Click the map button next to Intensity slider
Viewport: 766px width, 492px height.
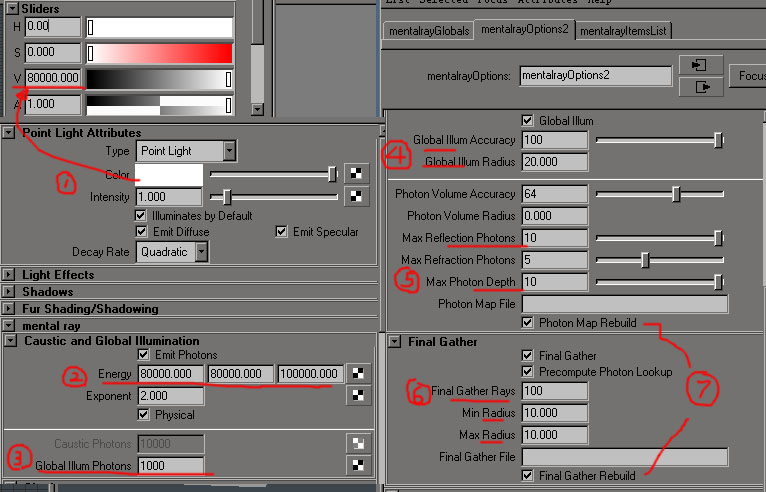(356, 196)
